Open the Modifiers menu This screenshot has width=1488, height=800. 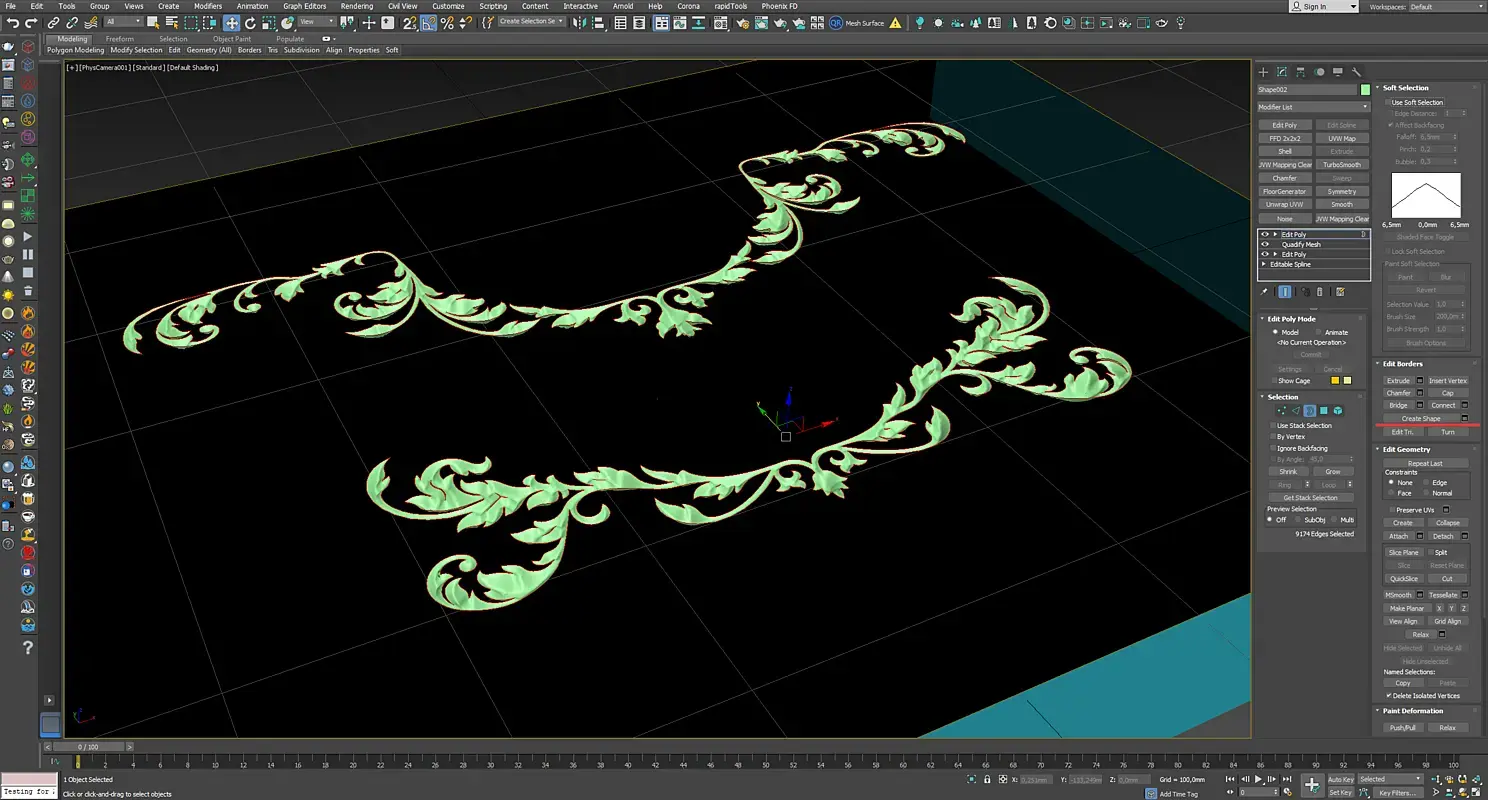tap(208, 6)
